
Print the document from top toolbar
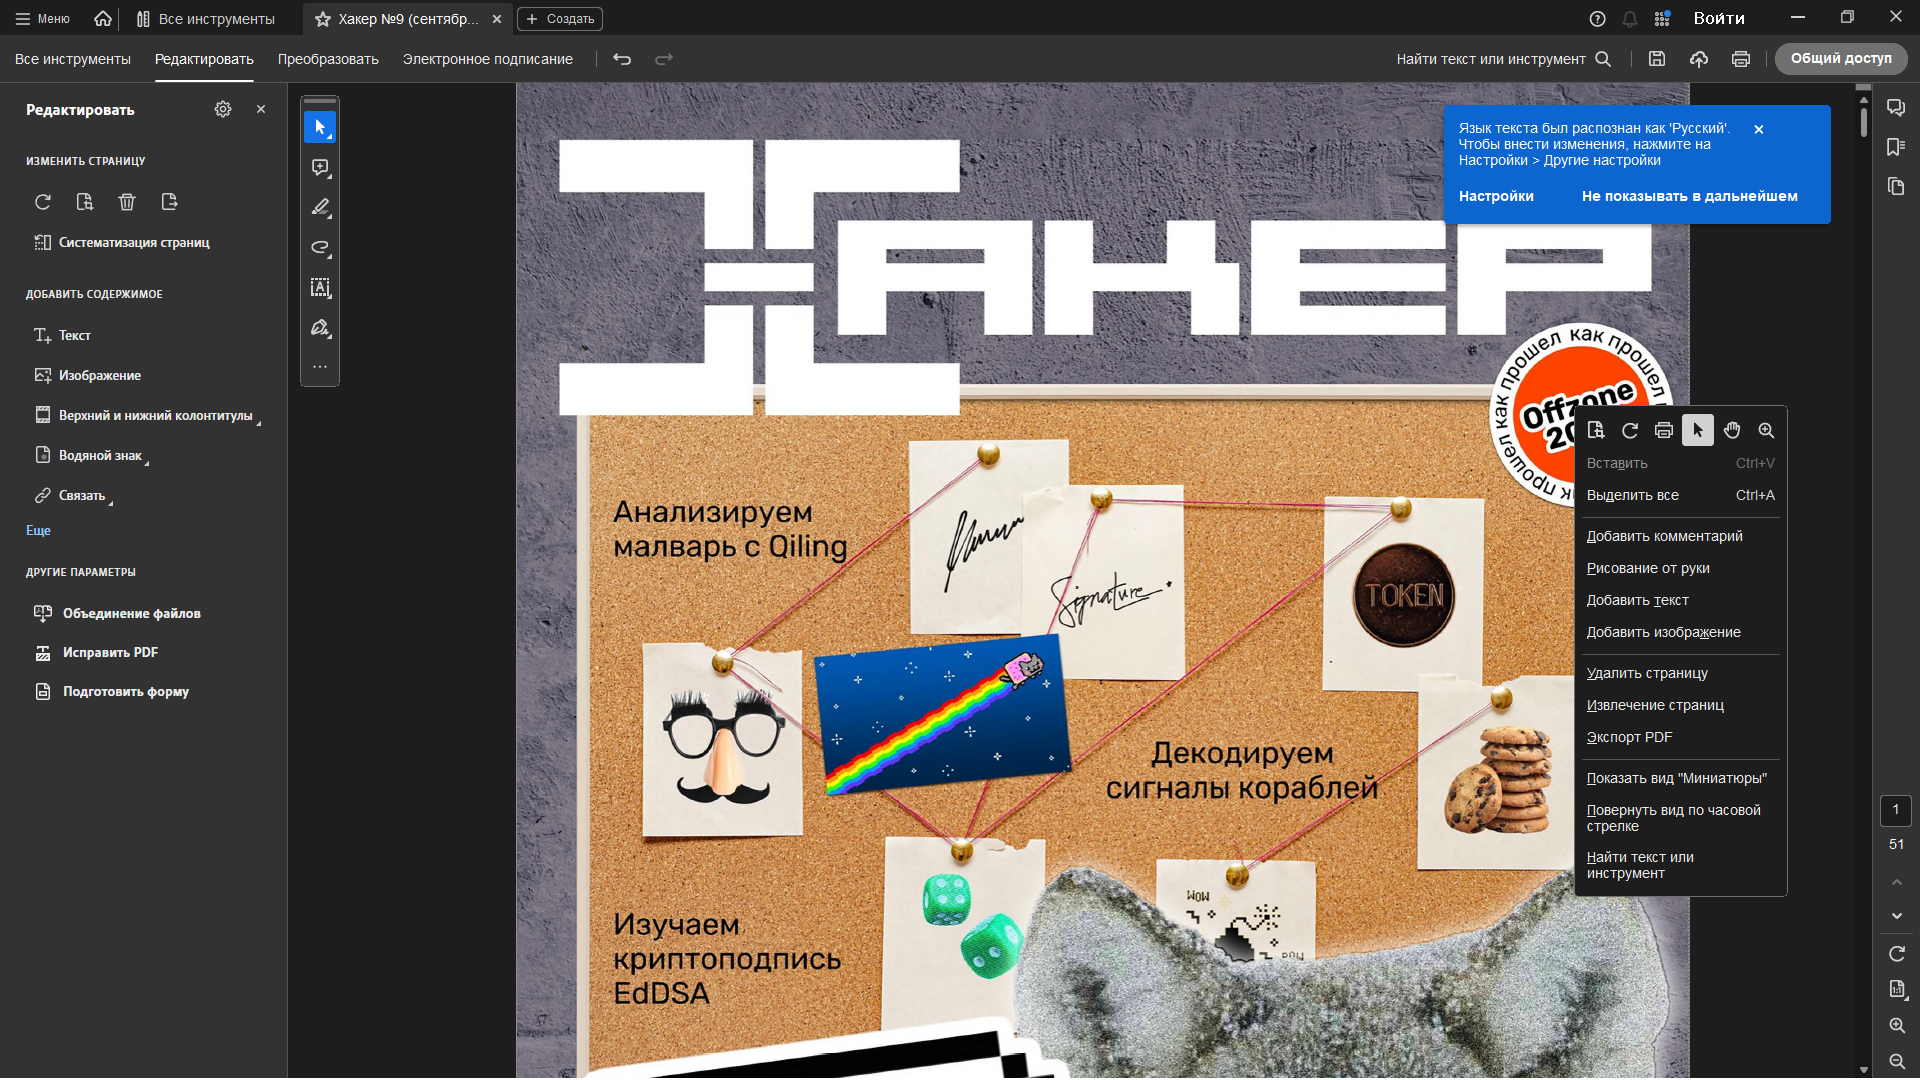tap(1741, 59)
